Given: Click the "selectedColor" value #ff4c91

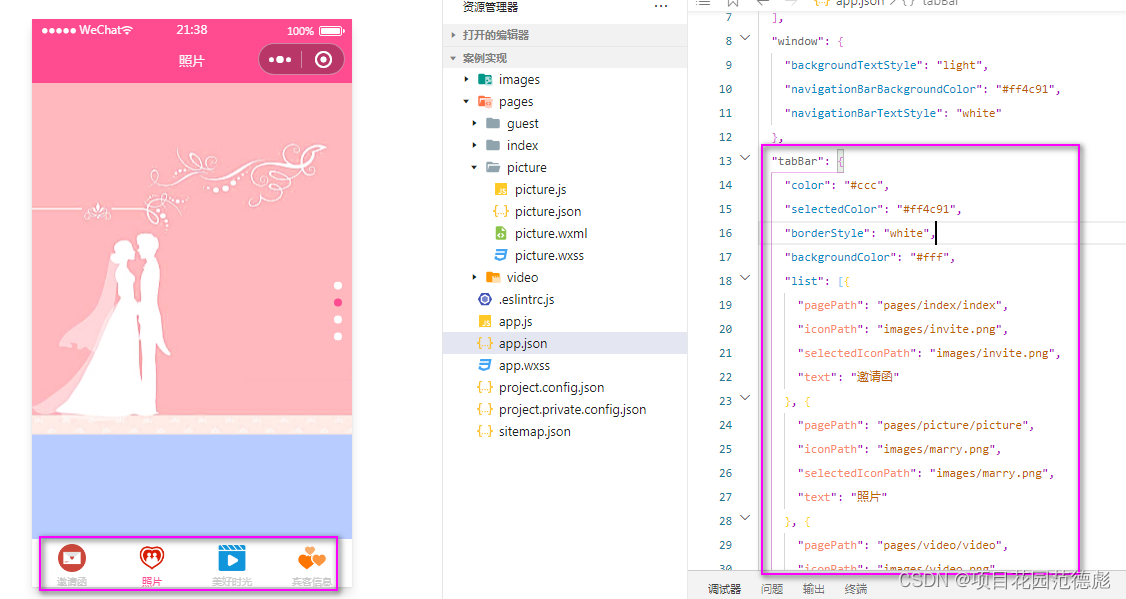Looking at the screenshot, I should (926, 210).
